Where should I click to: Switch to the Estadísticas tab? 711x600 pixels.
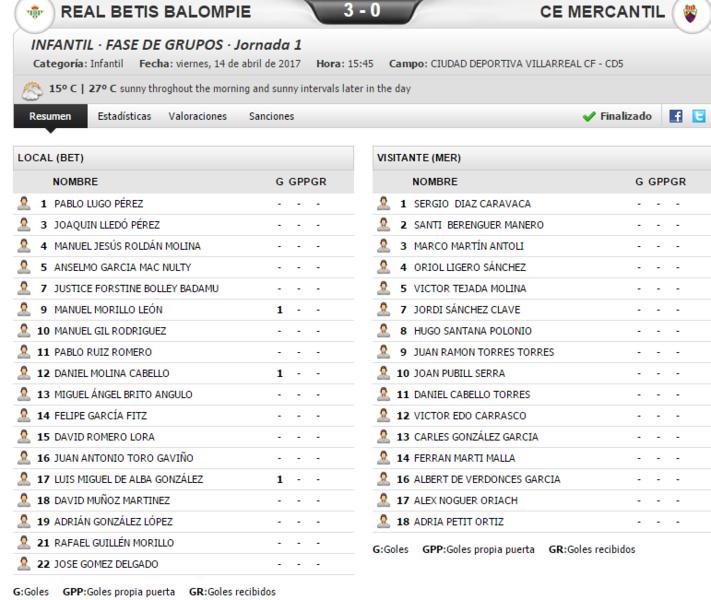pos(124,116)
